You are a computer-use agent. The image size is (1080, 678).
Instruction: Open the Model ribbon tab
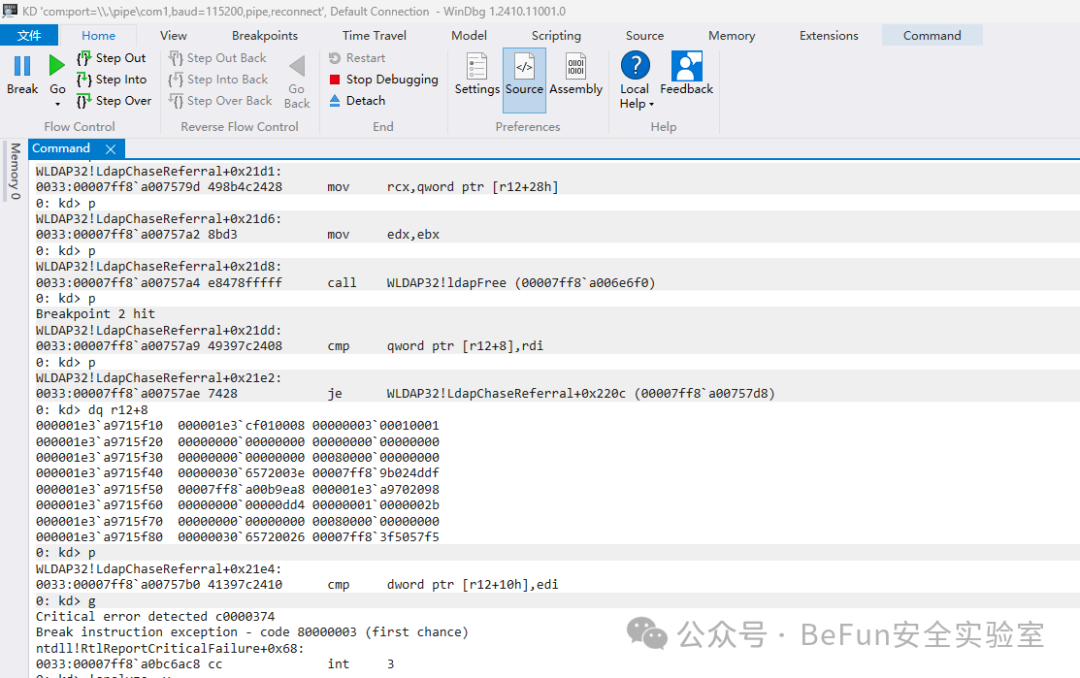click(468, 35)
